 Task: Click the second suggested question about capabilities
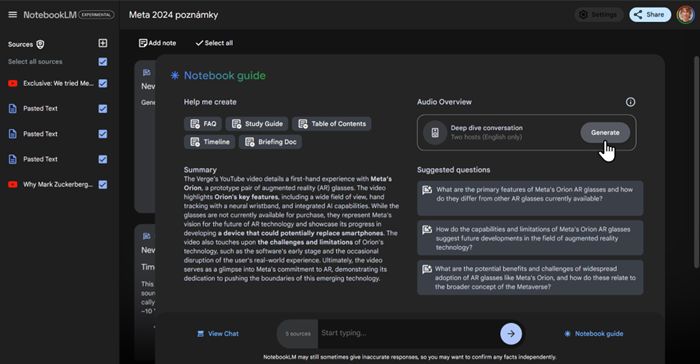tap(530, 238)
